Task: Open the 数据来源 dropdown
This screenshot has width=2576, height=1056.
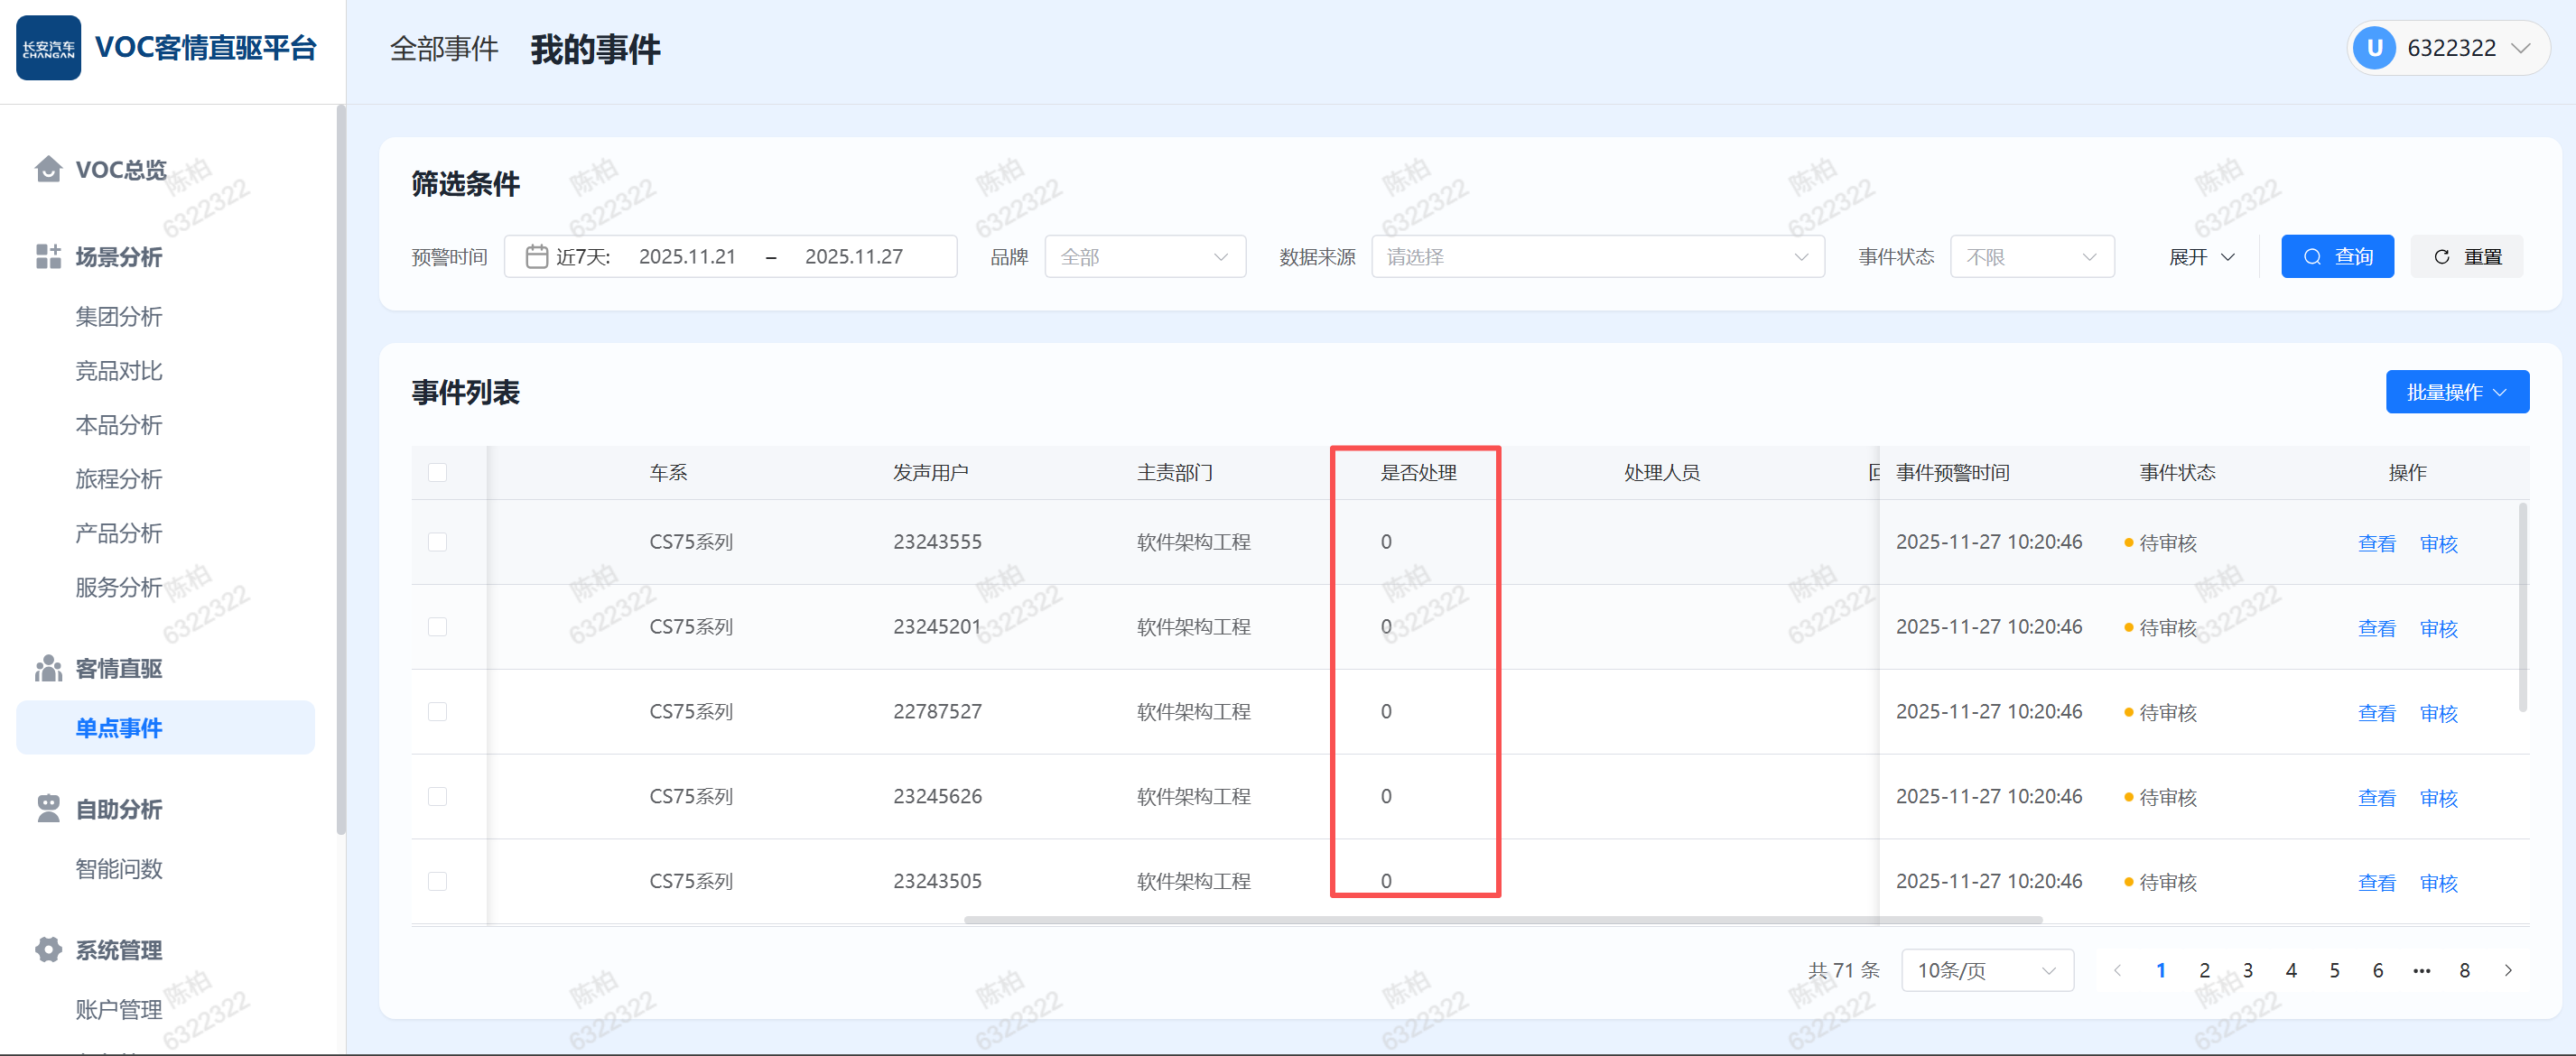Action: click(1597, 257)
